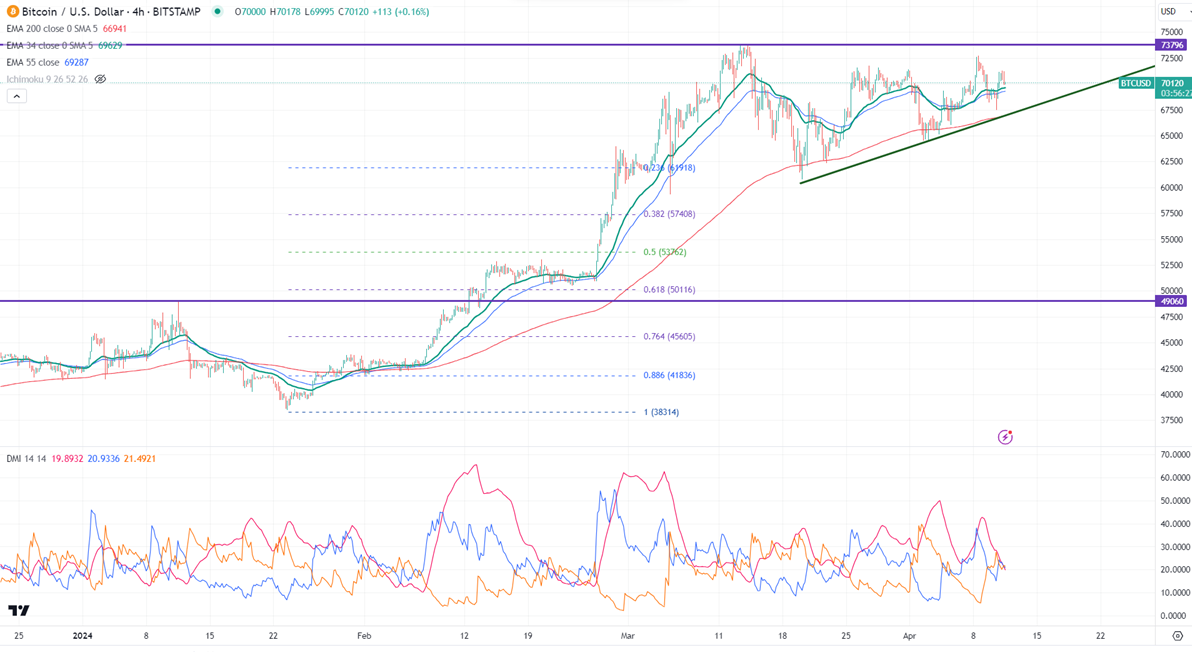Open chart settings hexagon gear icon

(x=1178, y=636)
